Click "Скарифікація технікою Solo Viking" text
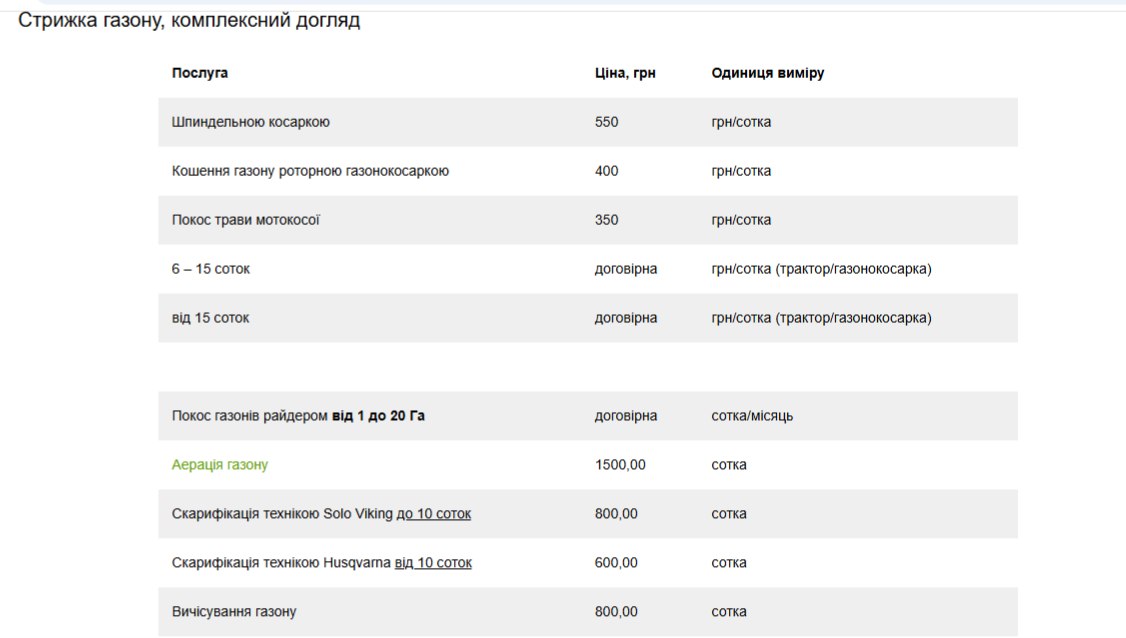Image resolution: width=1126 pixels, height=638 pixels. 282,514
